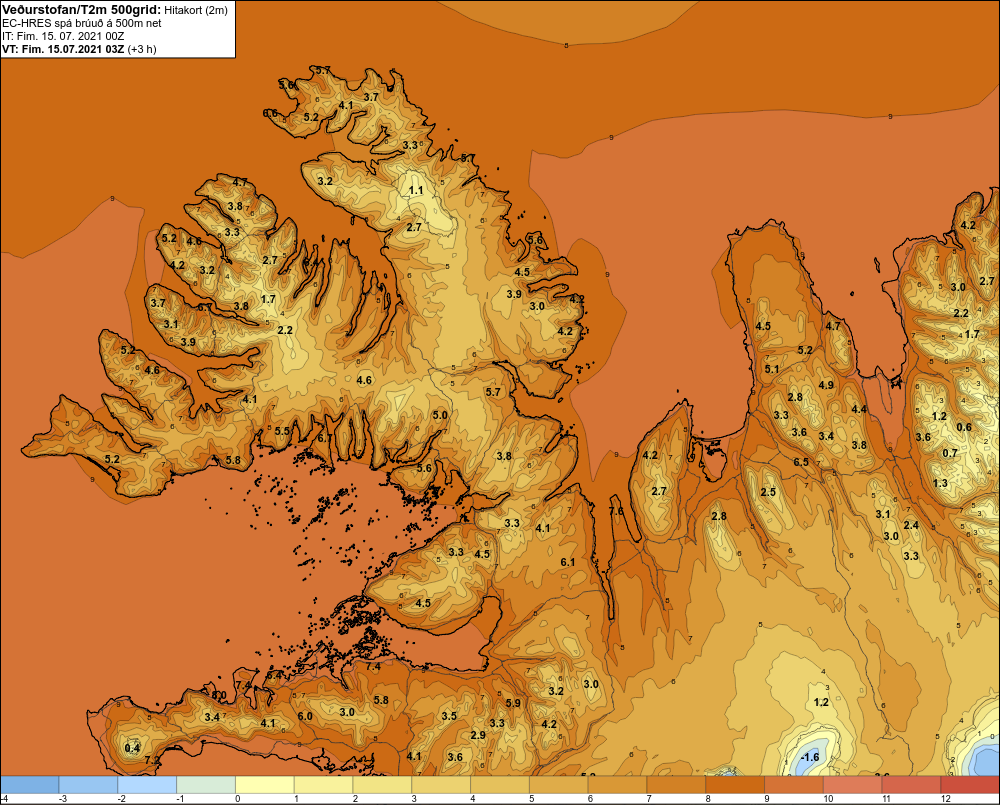
Task: Click the '4.4' temperature value
Action: coord(859,409)
